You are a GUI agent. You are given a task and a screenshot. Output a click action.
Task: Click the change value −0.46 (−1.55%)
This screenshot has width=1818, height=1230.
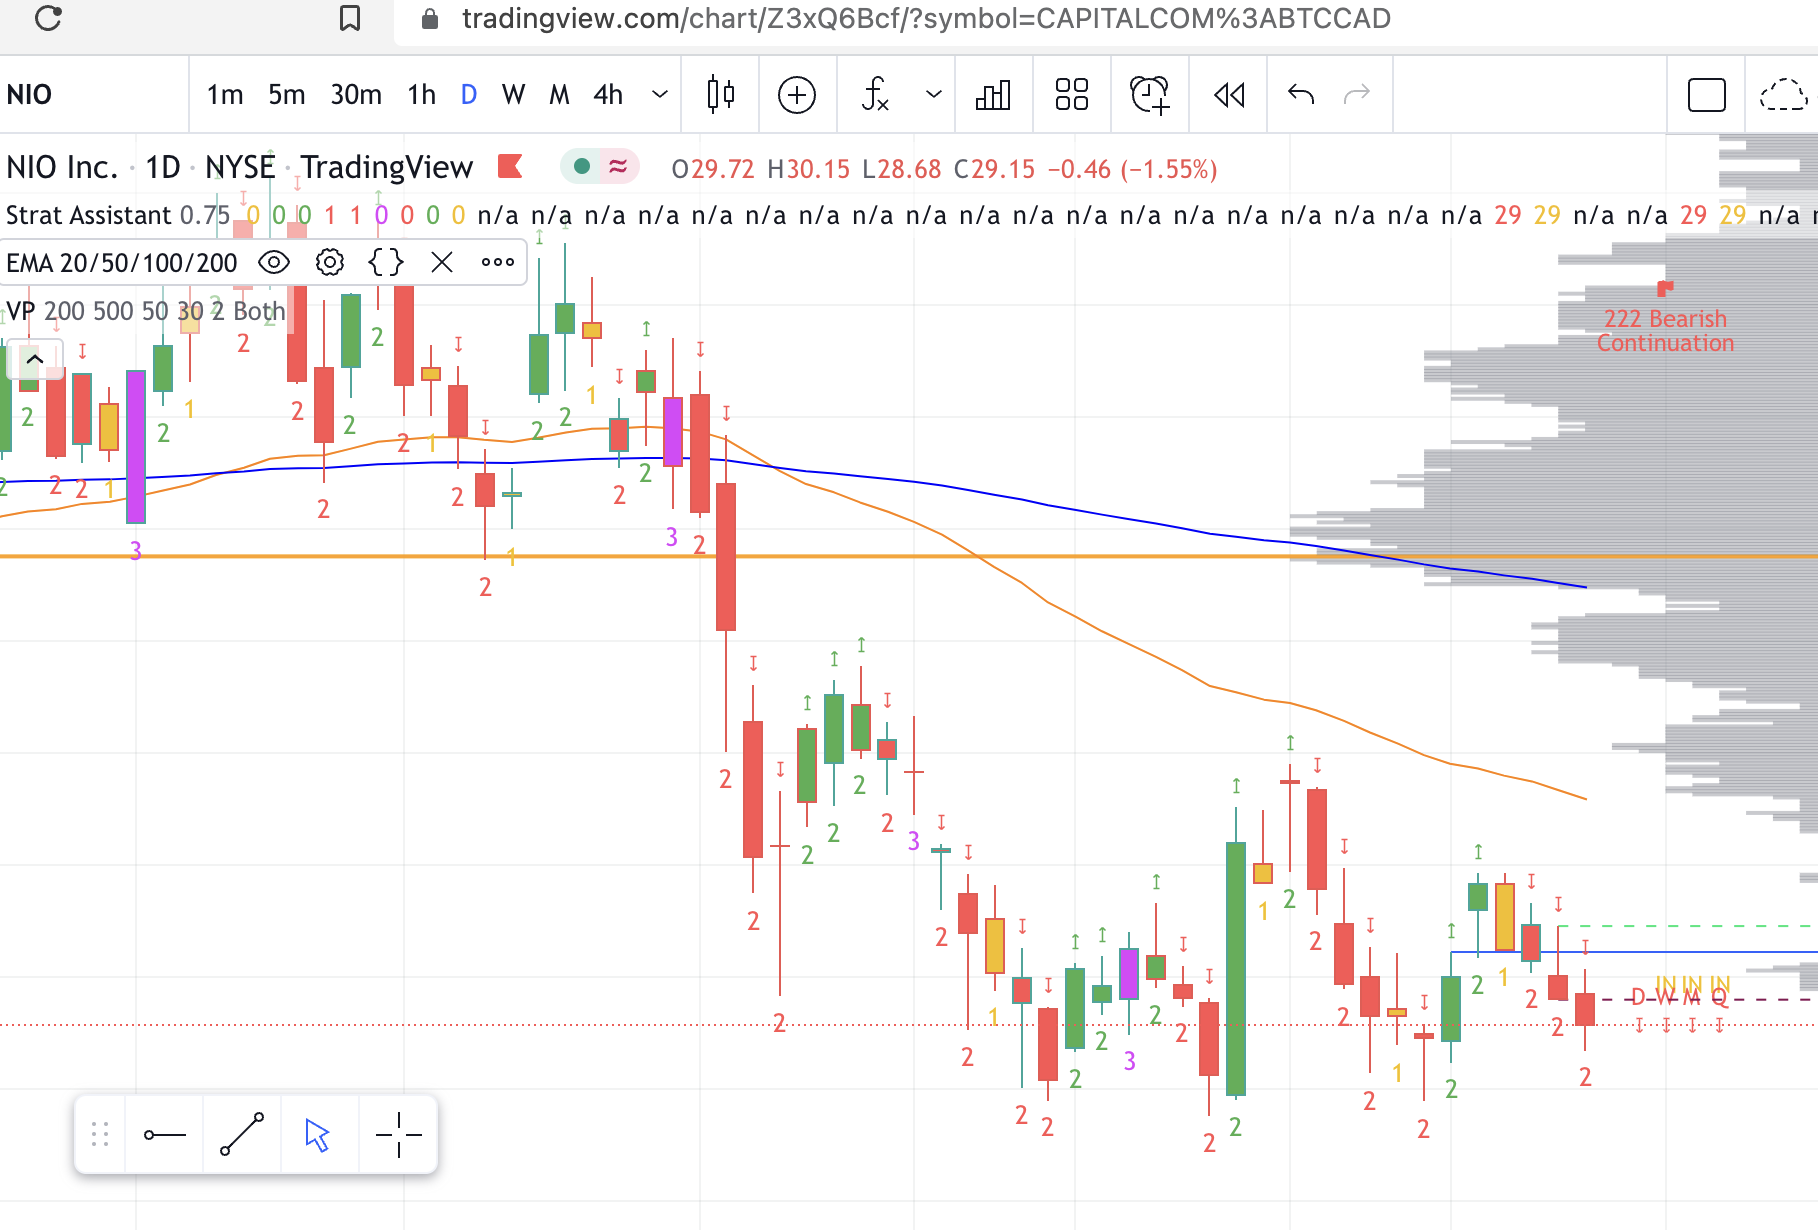pyautogui.click(x=1133, y=169)
